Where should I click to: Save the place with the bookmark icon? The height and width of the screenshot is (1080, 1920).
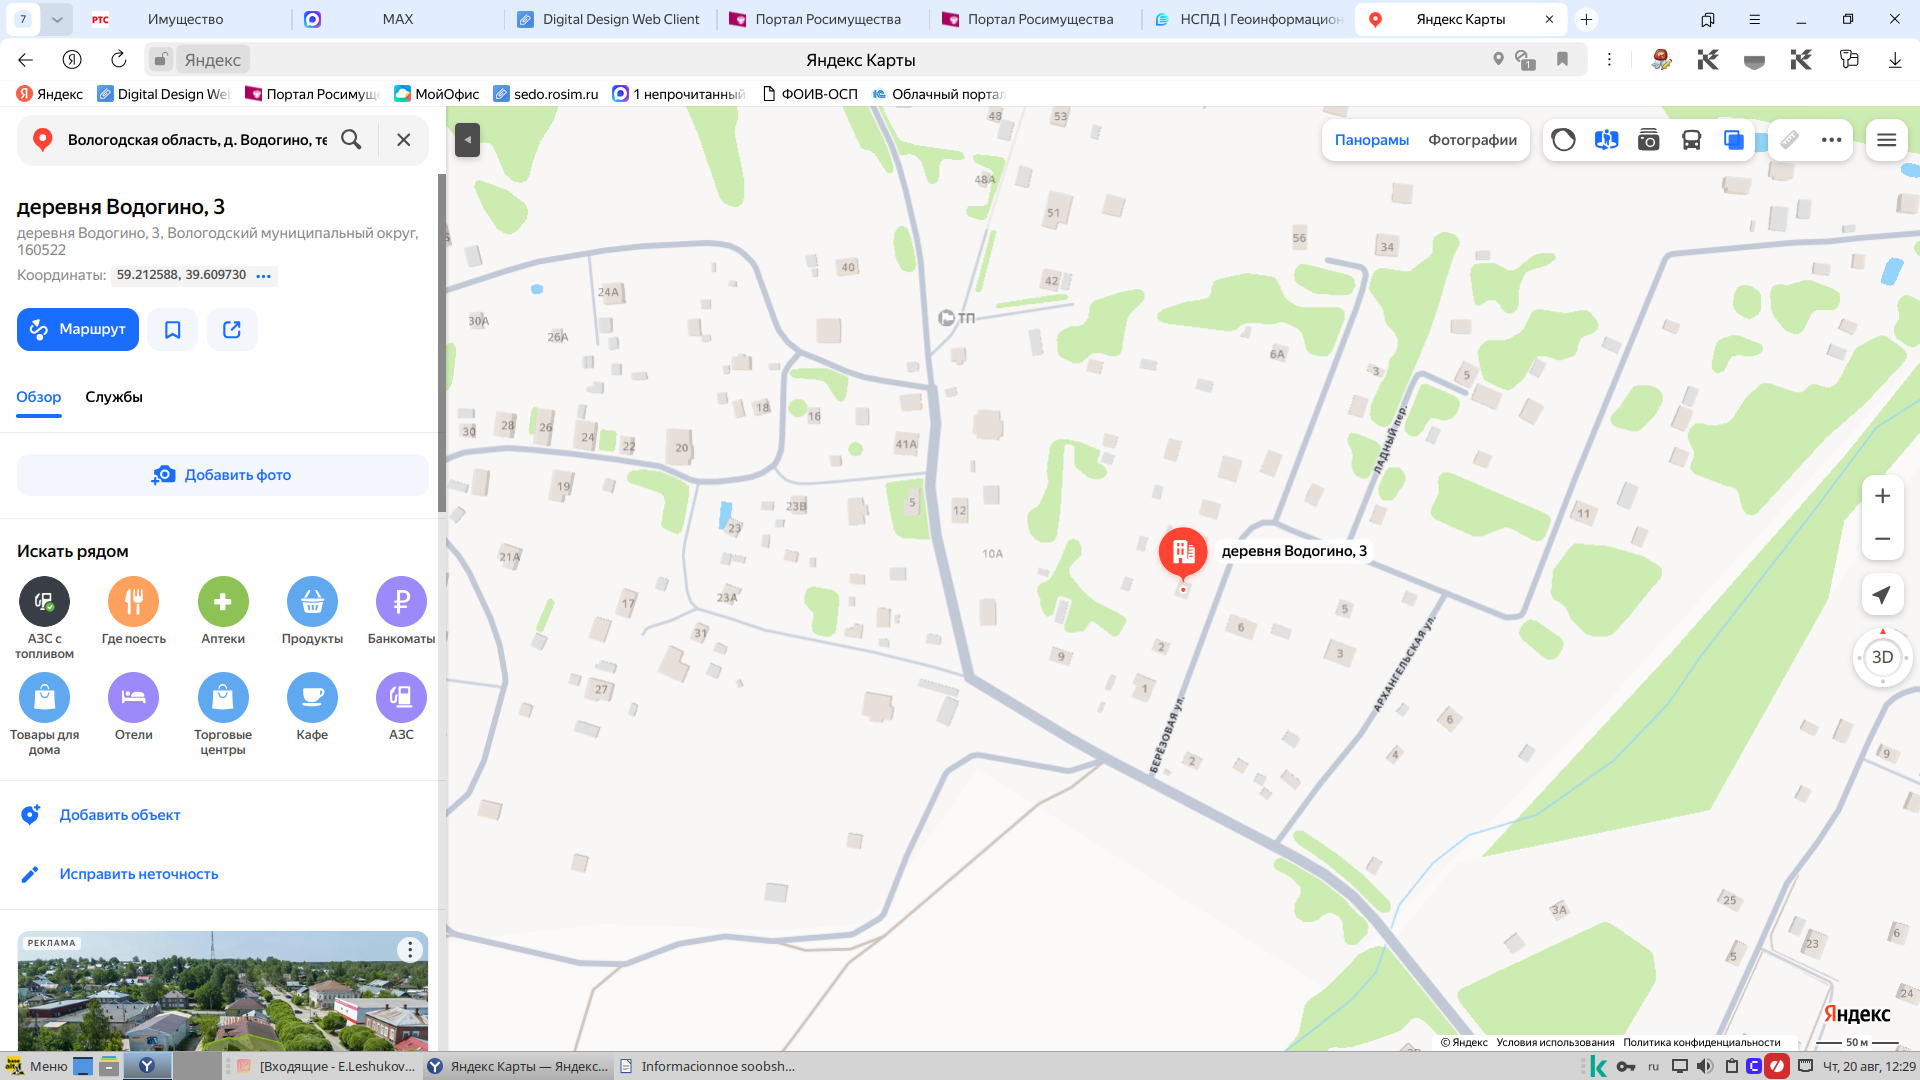click(x=172, y=329)
